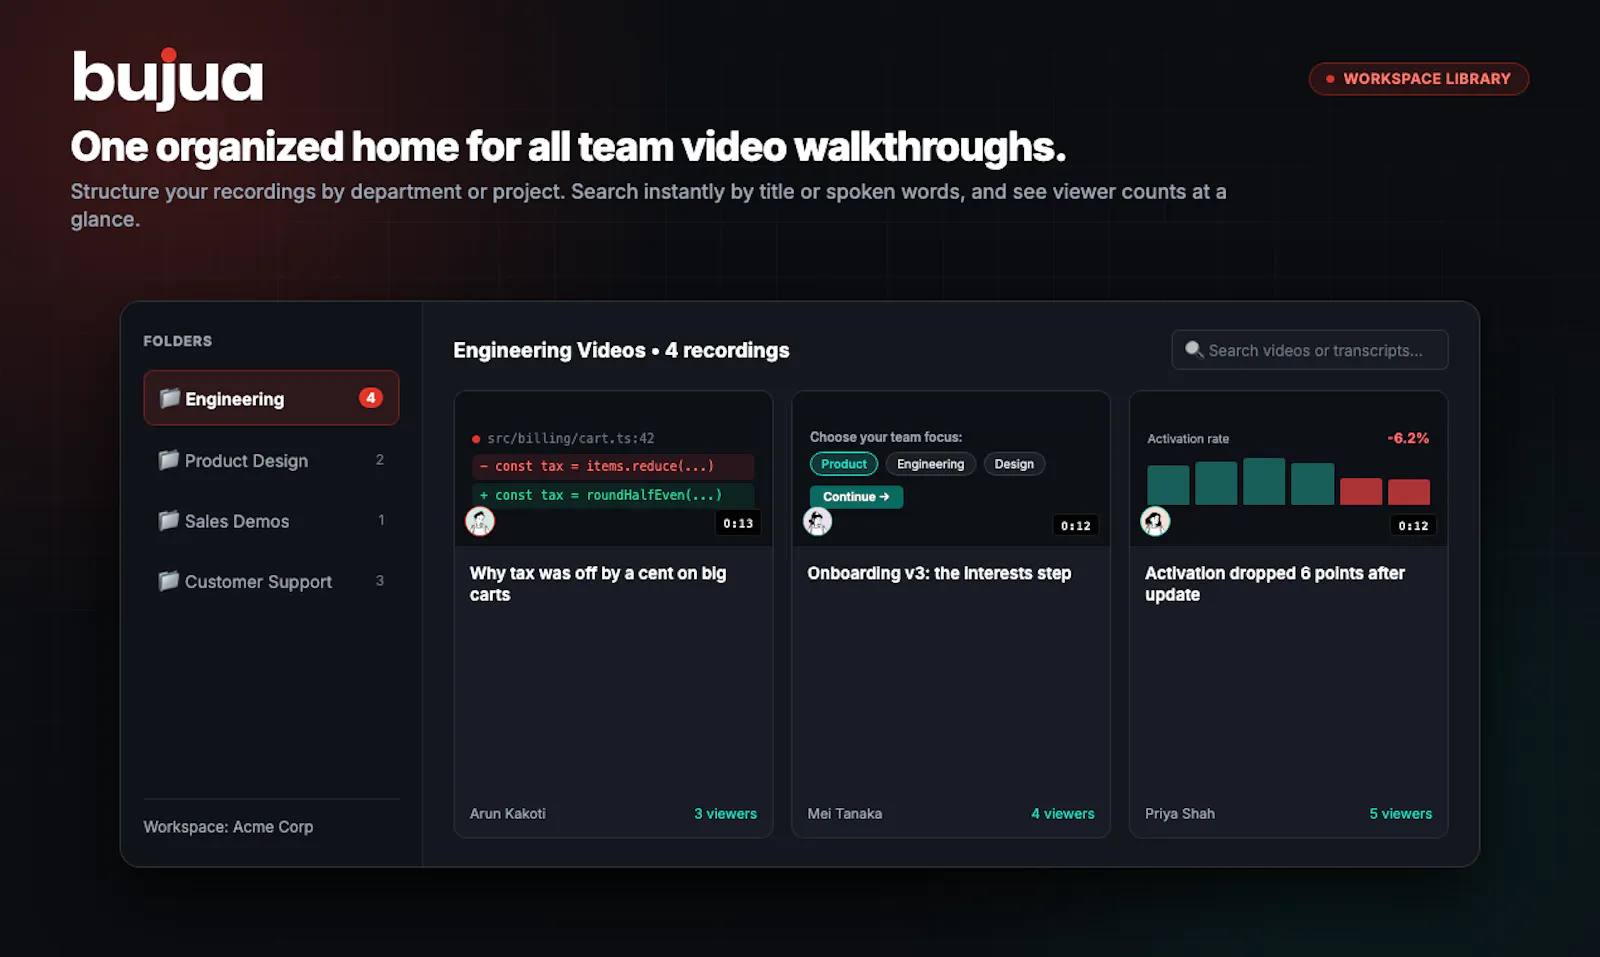Select the Engineering focus chip
1600x957 pixels.
pos(930,464)
